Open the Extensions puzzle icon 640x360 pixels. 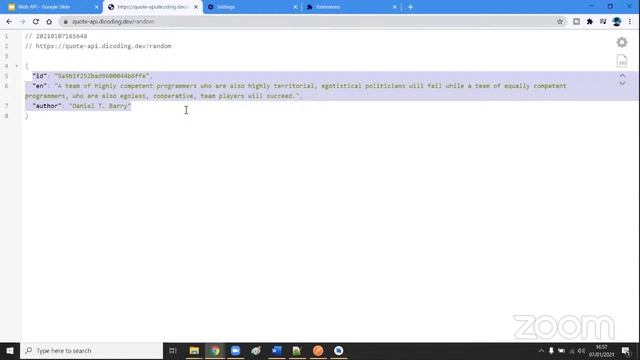590,22
